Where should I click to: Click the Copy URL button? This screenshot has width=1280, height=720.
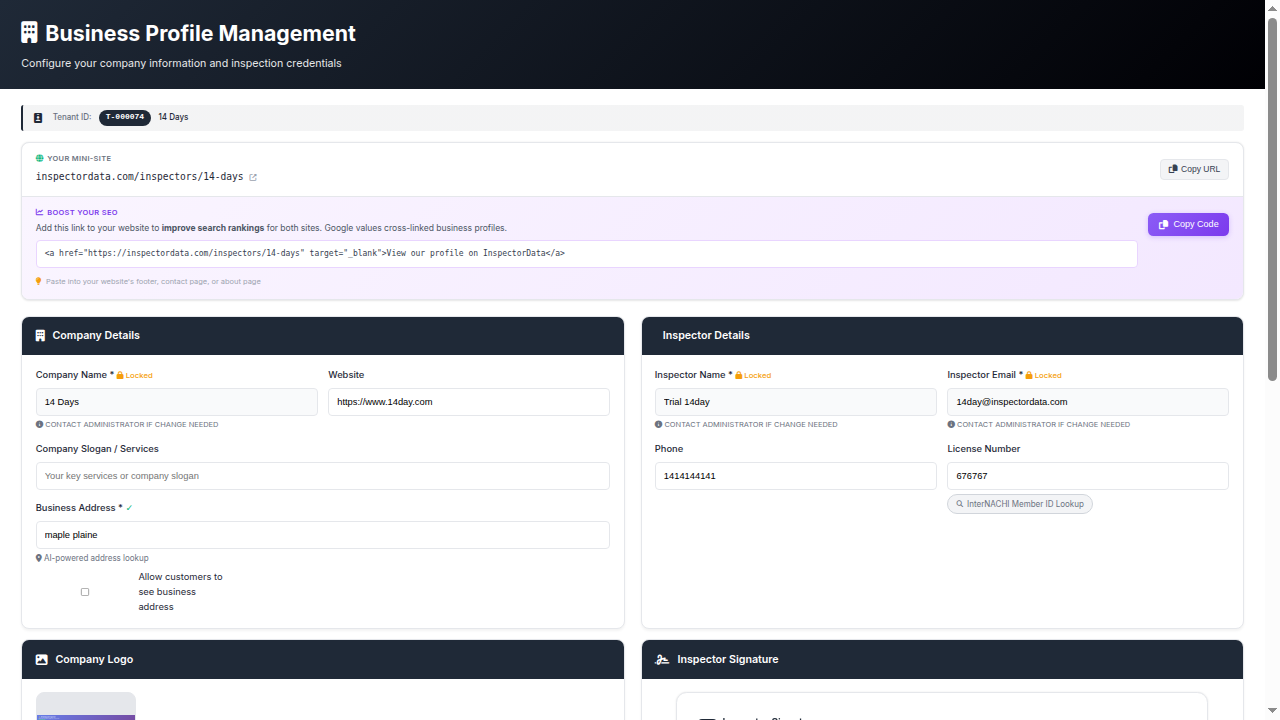(x=1194, y=169)
